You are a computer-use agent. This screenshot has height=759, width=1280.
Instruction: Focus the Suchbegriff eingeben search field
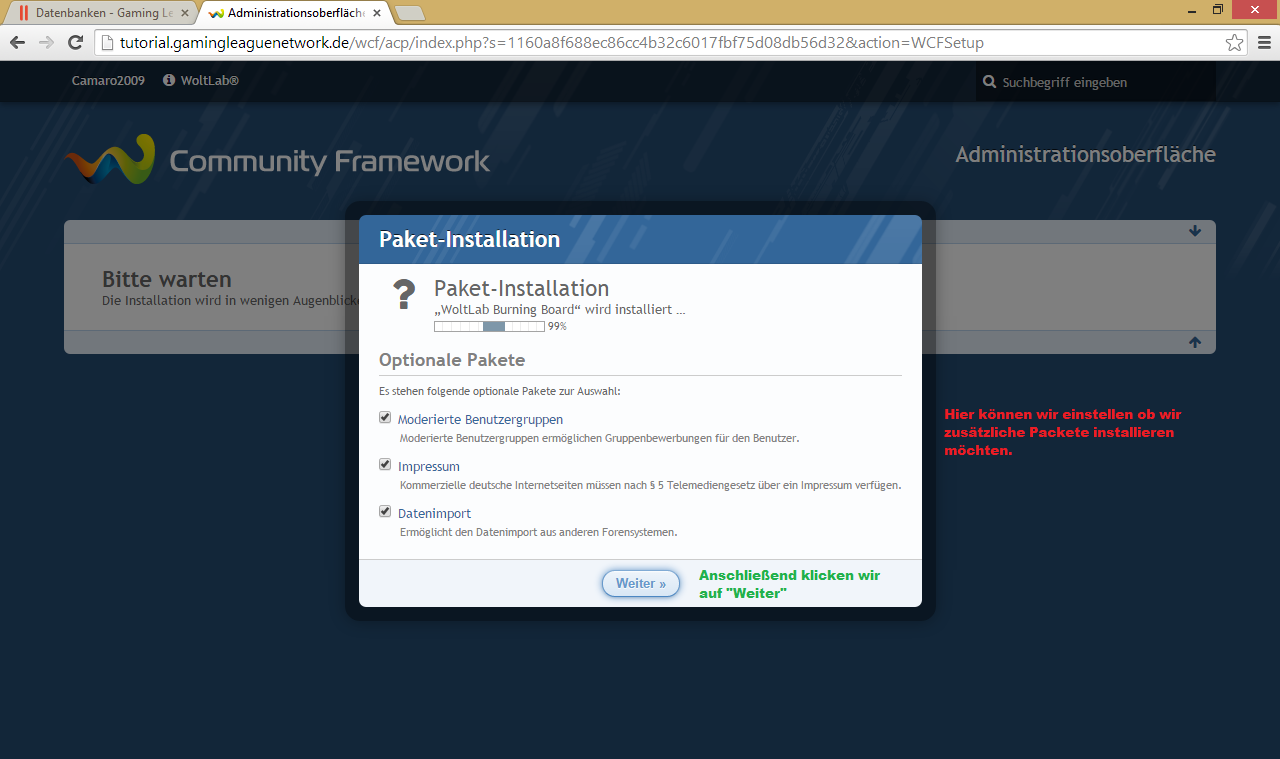click(1100, 82)
